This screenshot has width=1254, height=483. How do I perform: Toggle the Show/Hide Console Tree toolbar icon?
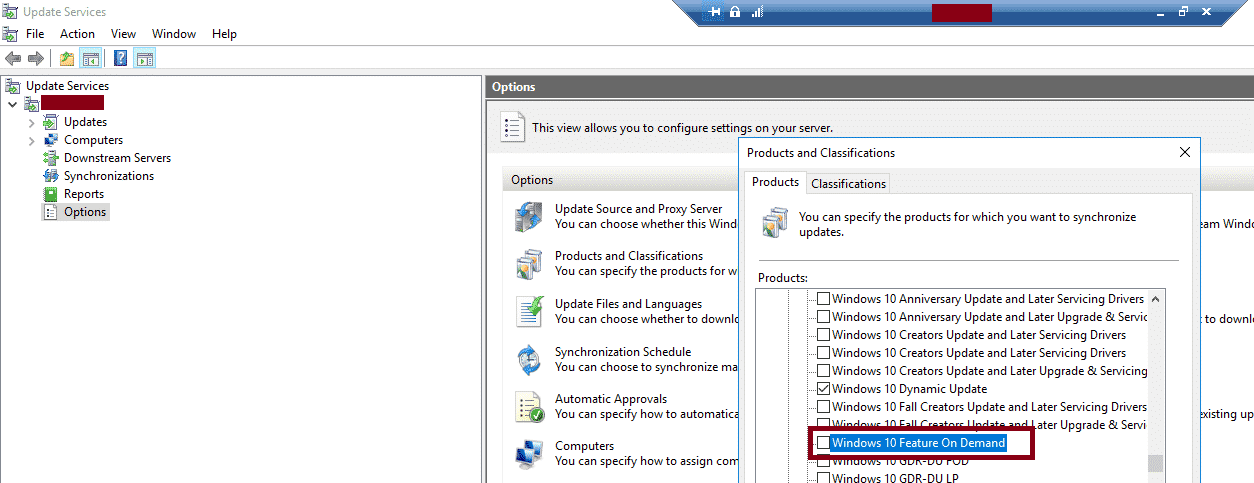[91, 59]
